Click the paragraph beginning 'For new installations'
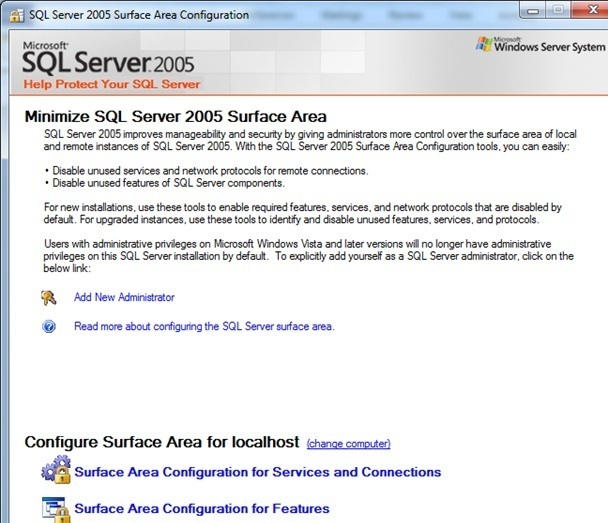 302,213
